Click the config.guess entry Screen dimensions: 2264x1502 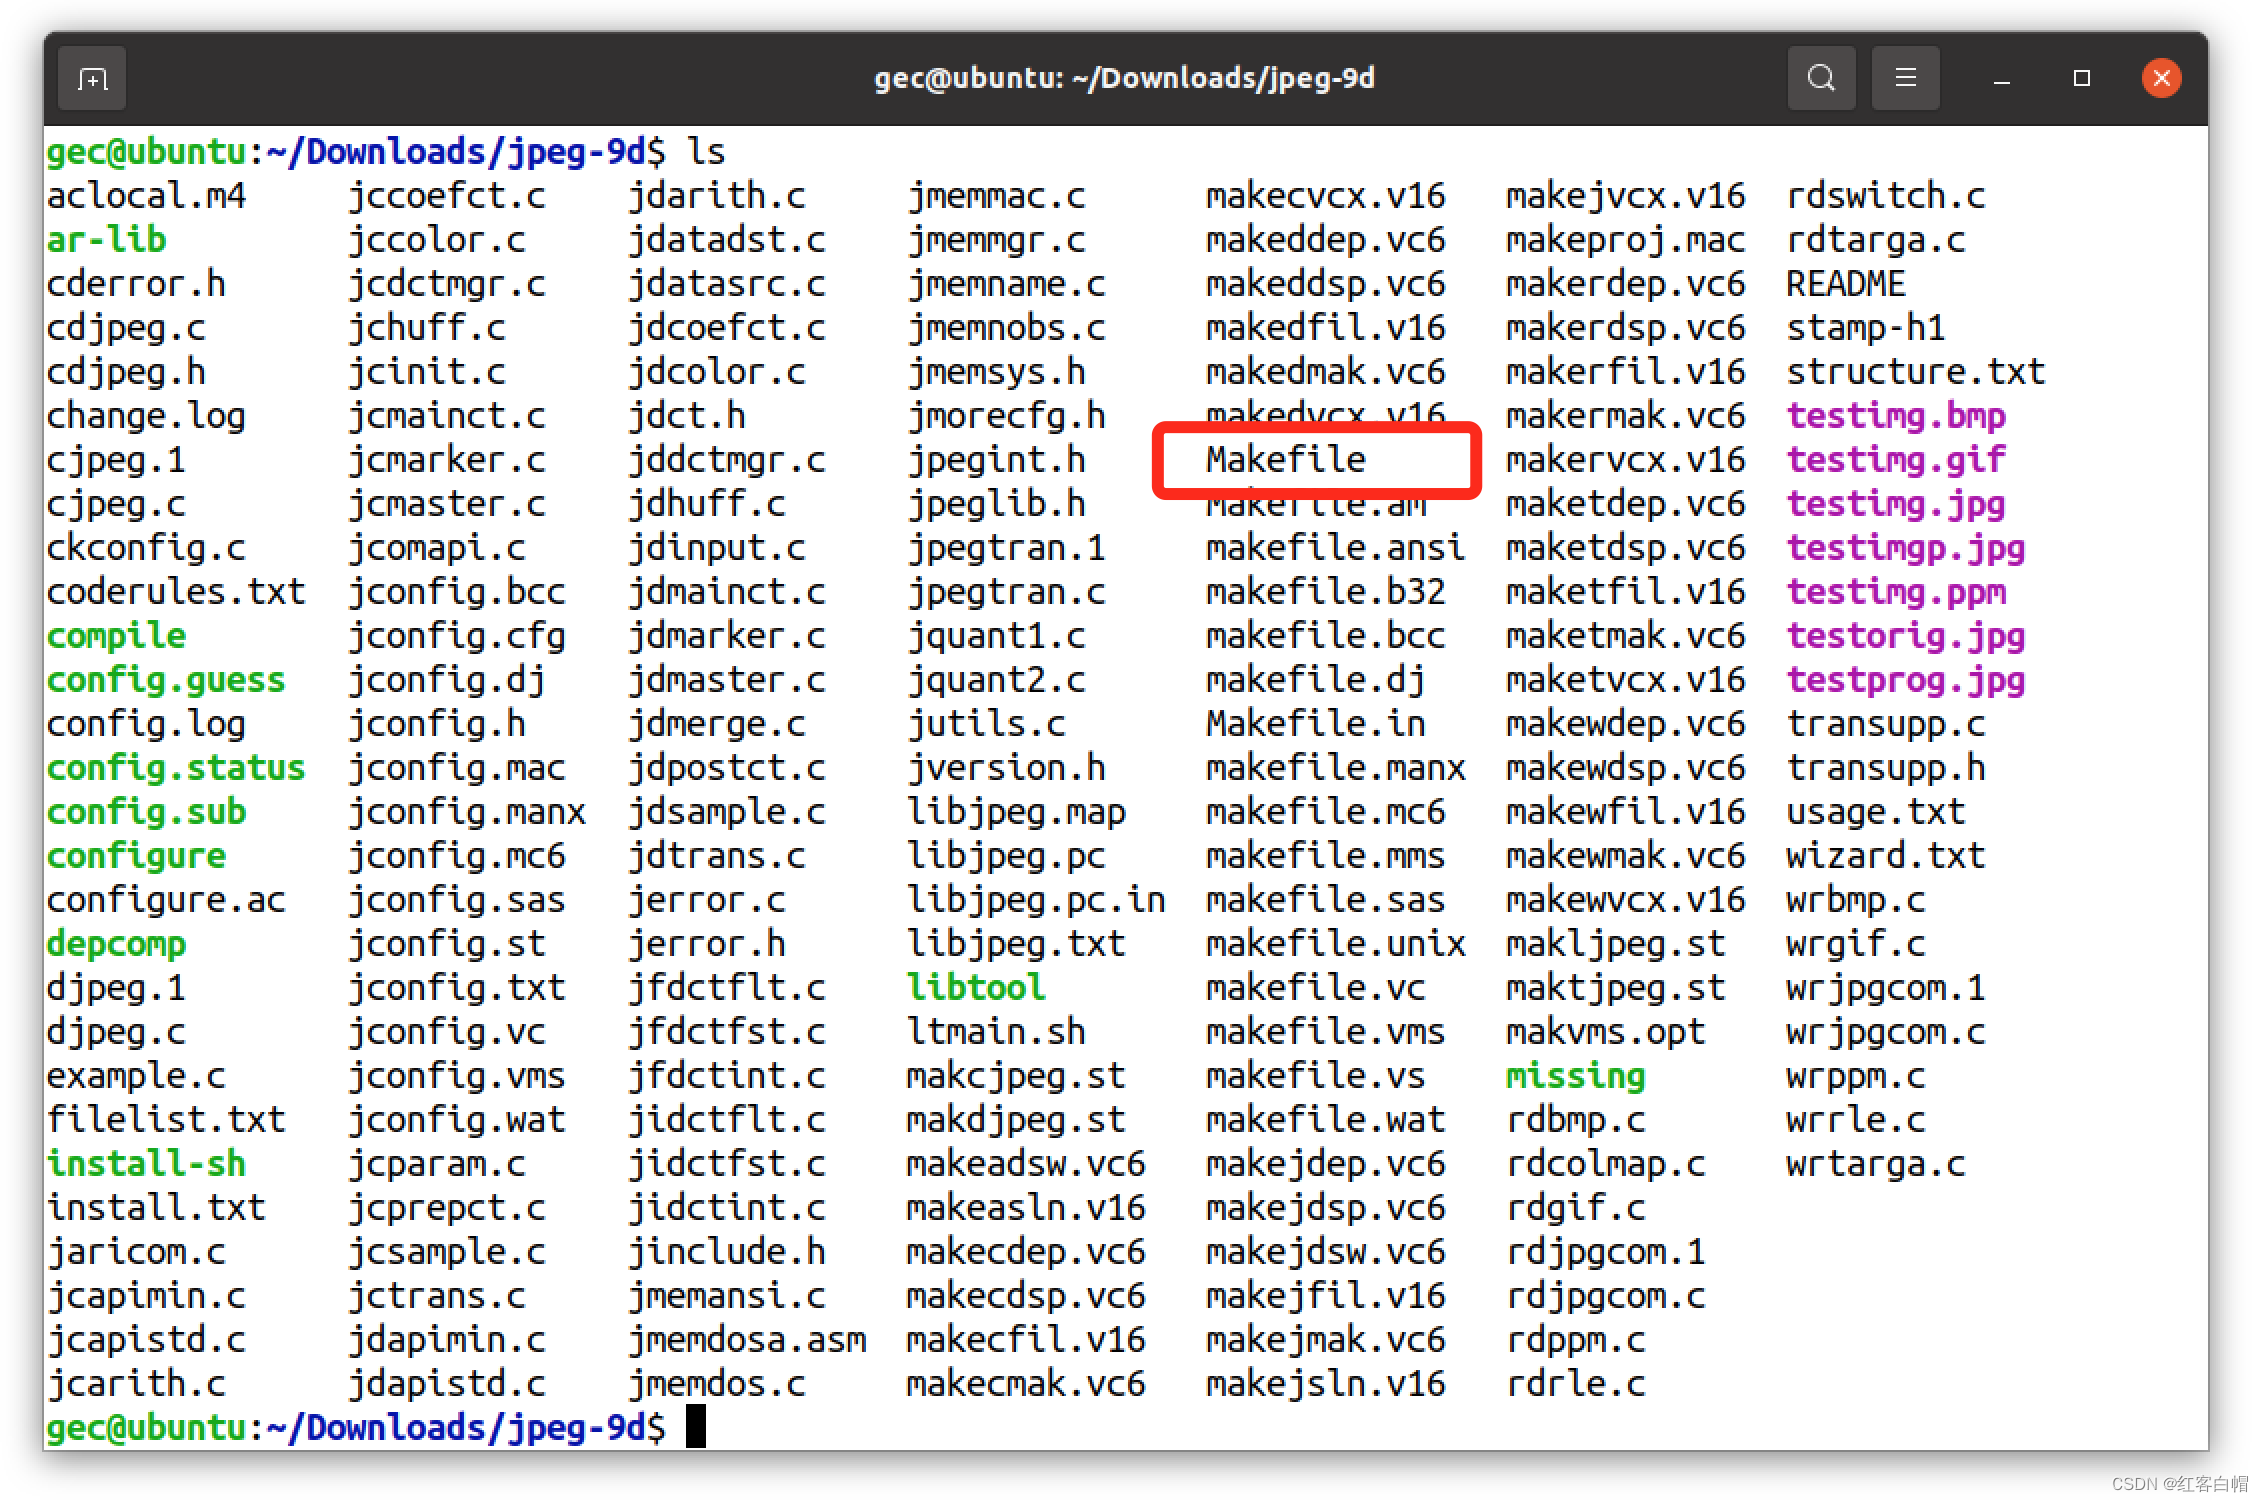point(166,680)
